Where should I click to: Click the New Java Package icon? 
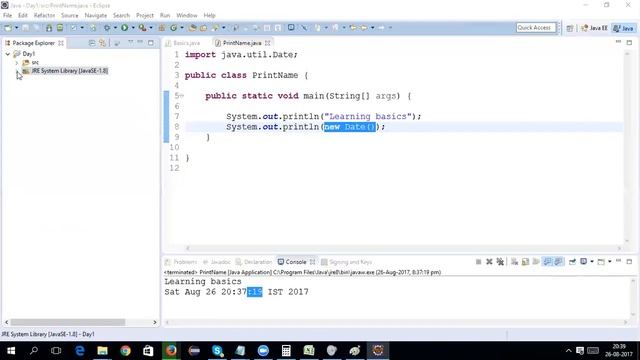(x=162, y=28)
